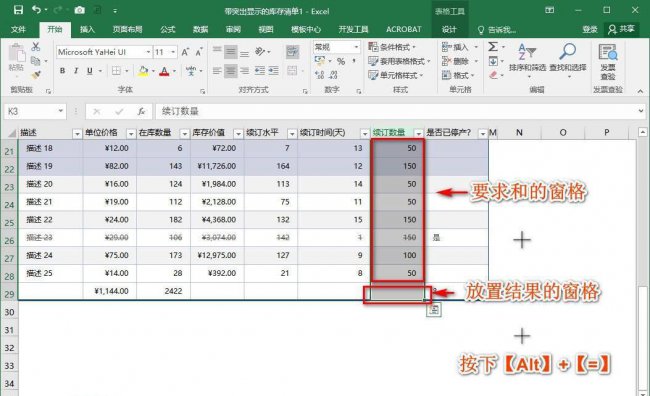Align text to top of cell
This screenshot has width=650, height=396.
coord(217,50)
